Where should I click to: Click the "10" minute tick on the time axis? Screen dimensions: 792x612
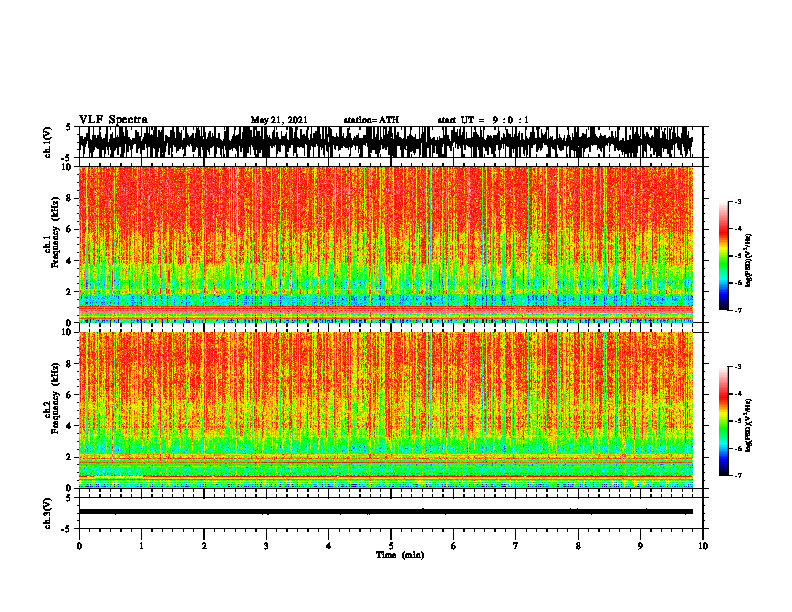pyautogui.click(x=703, y=546)
